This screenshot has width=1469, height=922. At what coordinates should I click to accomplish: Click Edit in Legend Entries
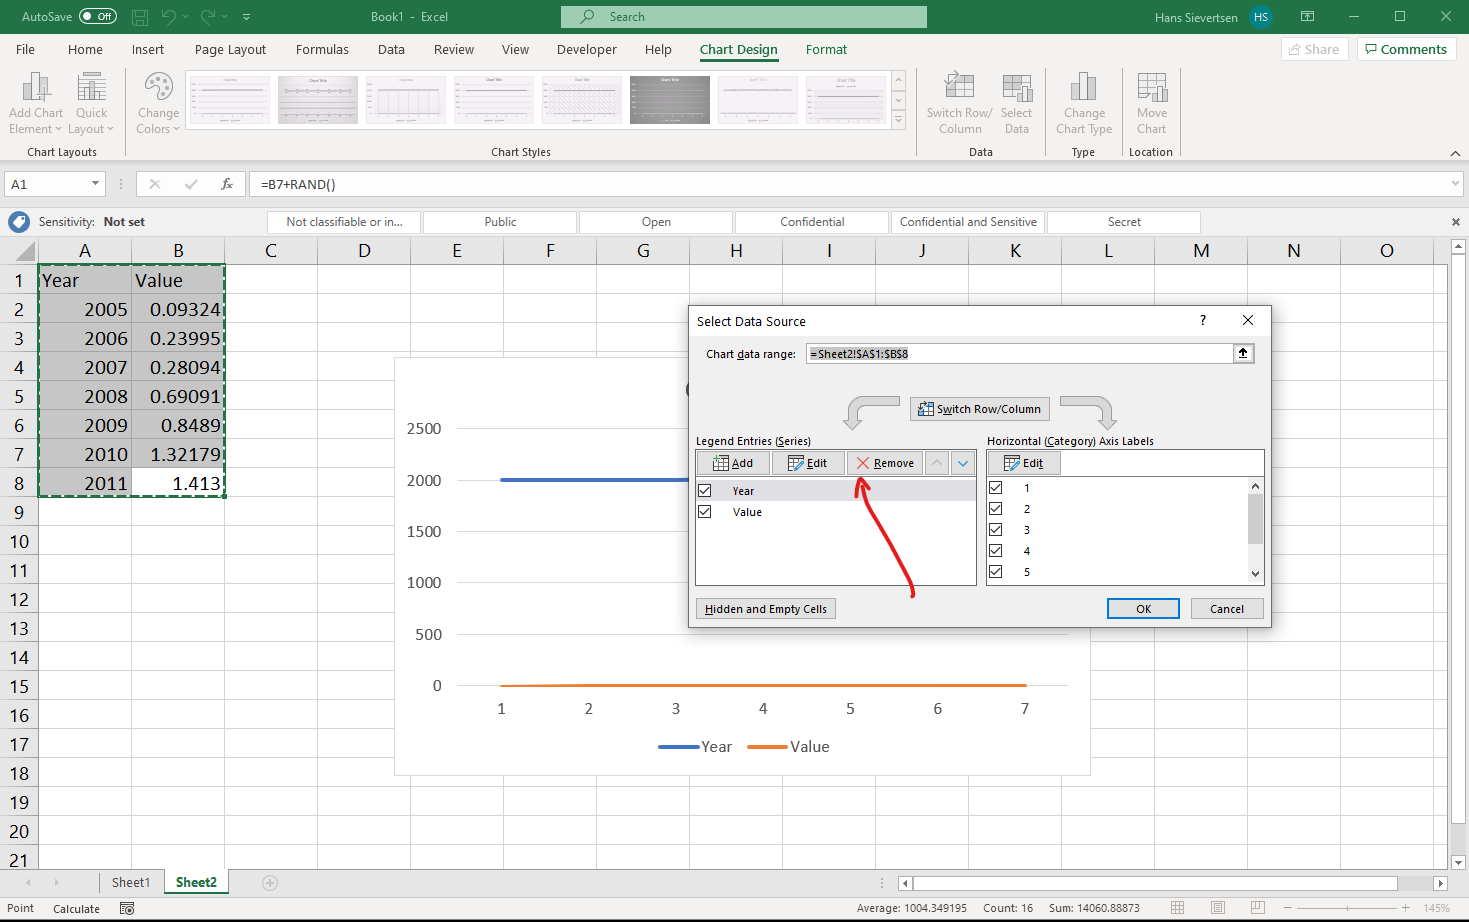[x=808, y=463]
